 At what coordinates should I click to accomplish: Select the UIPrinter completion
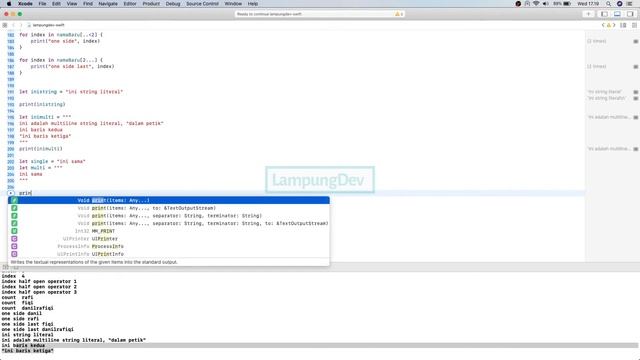click(169, 238)
